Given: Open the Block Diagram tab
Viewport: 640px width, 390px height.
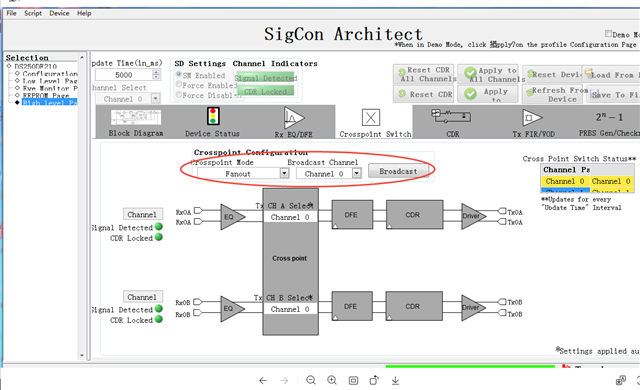Looking at the screenshot, I should (x=136, y=122).
